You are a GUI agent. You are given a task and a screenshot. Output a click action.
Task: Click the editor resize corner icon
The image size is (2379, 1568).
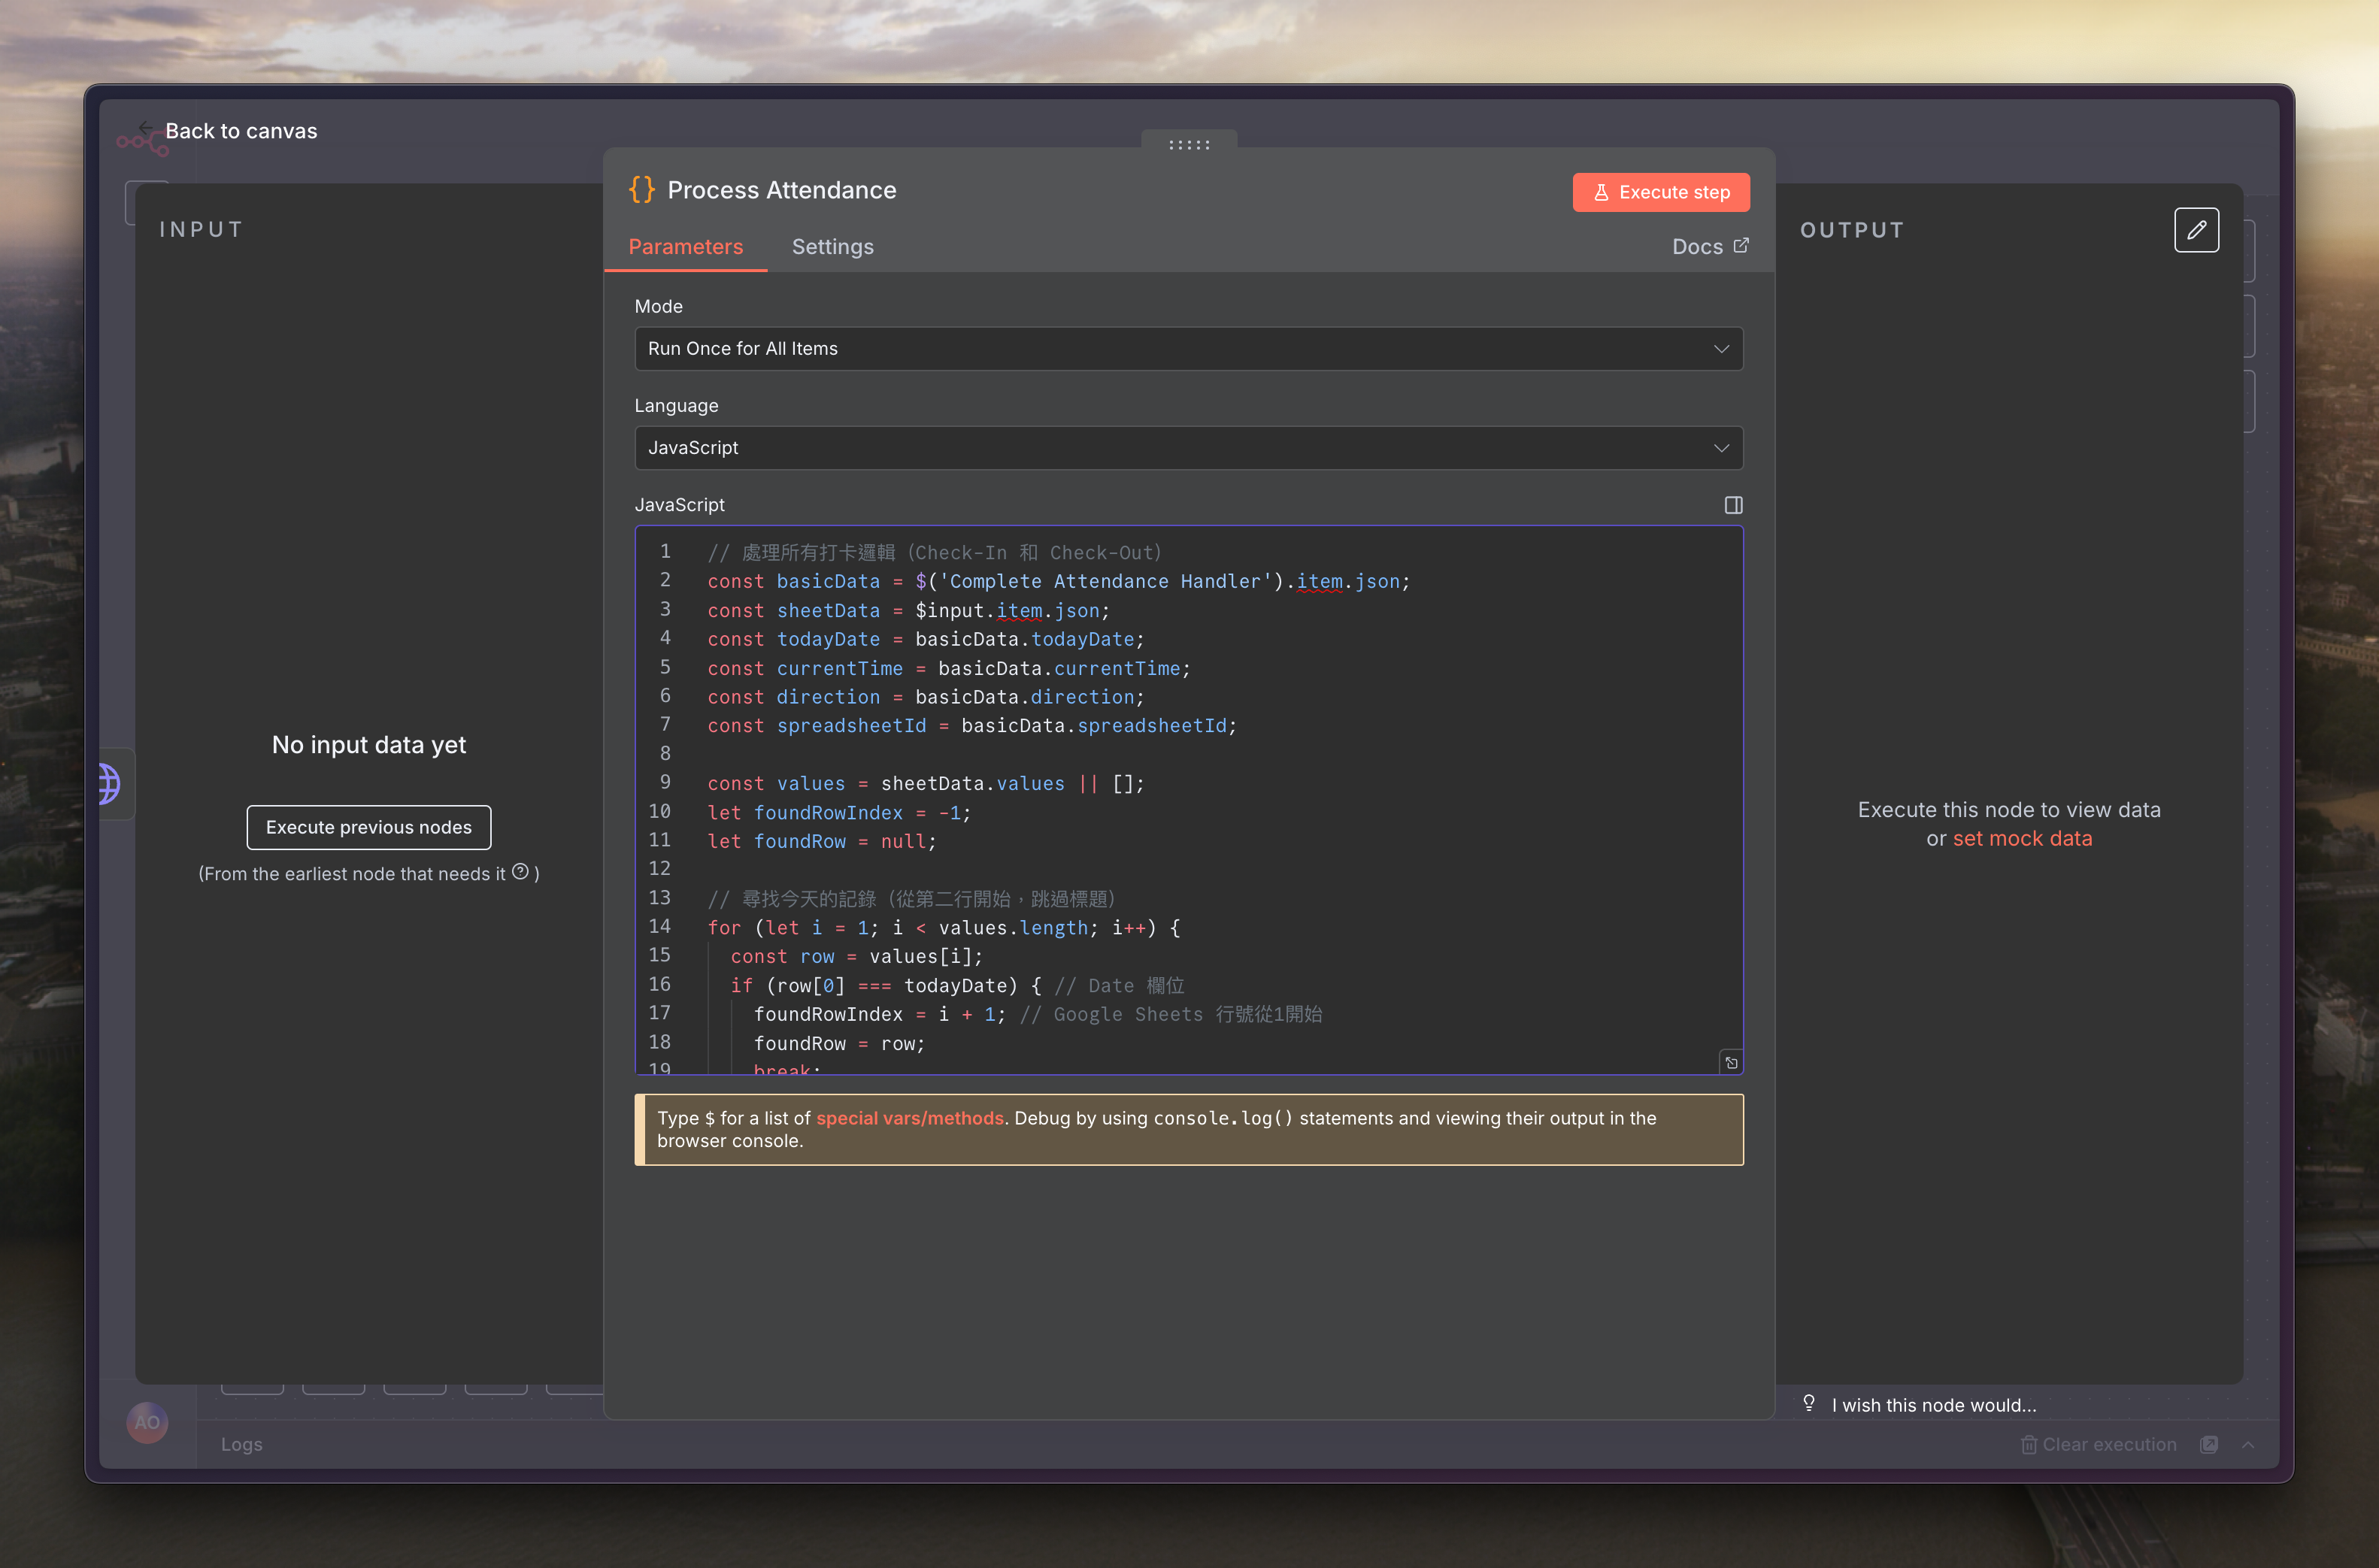(x=1731, y=1063)
